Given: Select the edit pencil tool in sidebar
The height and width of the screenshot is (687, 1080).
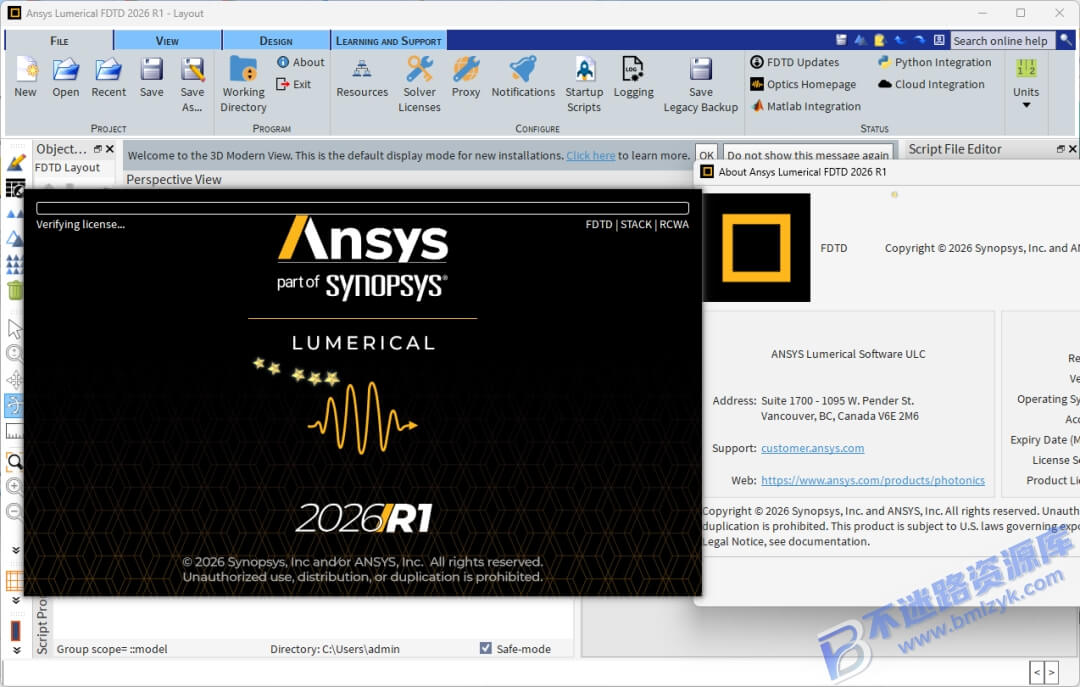Looking at the screenshot, I should (15, 163).
